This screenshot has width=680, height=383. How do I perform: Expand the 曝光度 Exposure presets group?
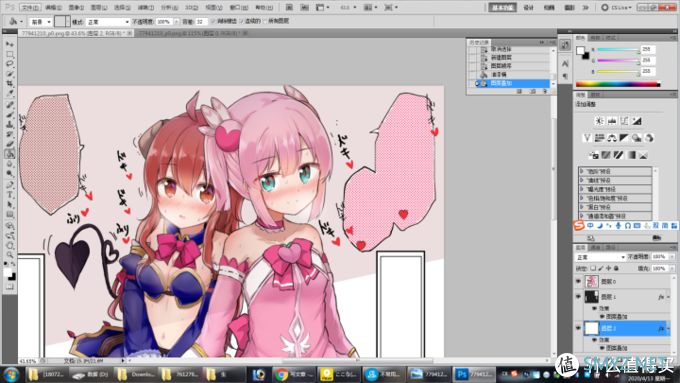(x=582, y=189)
